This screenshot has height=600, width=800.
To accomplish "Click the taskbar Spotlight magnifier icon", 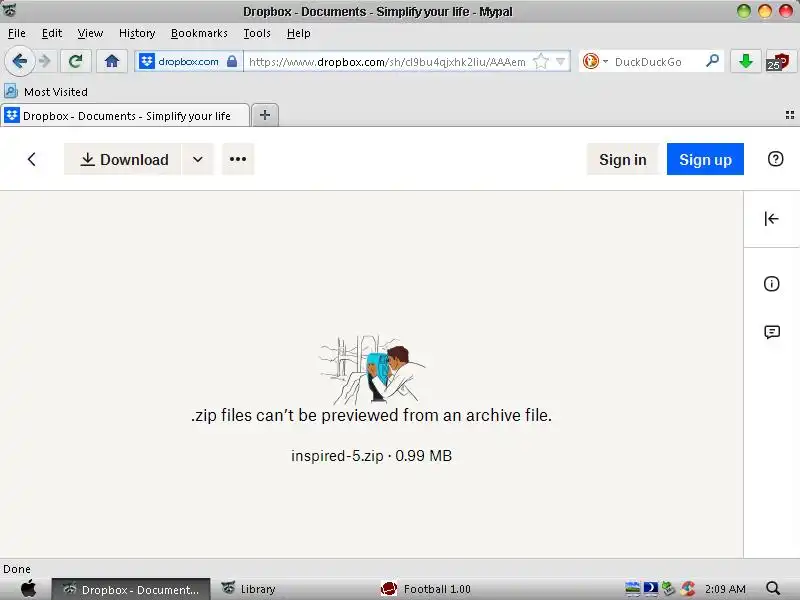I will click(x=773, y=589).
